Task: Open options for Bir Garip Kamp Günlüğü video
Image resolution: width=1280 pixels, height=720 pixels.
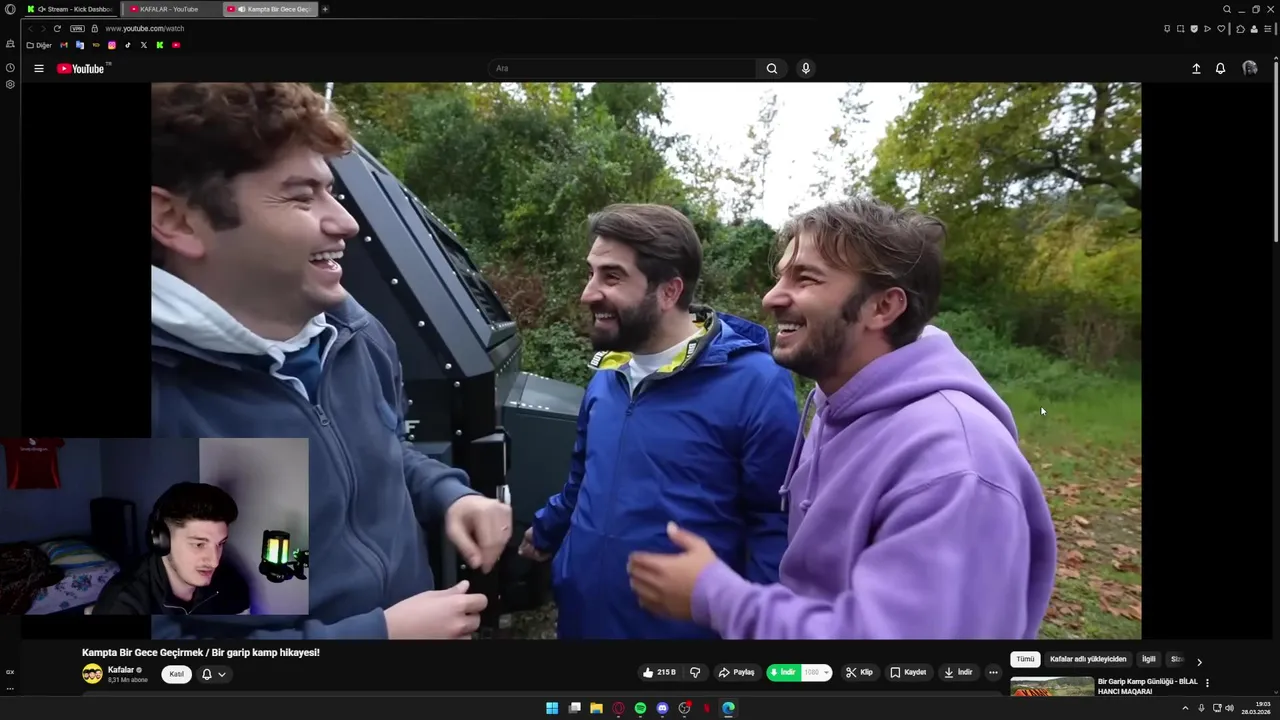Action: tap(1207, 683)
